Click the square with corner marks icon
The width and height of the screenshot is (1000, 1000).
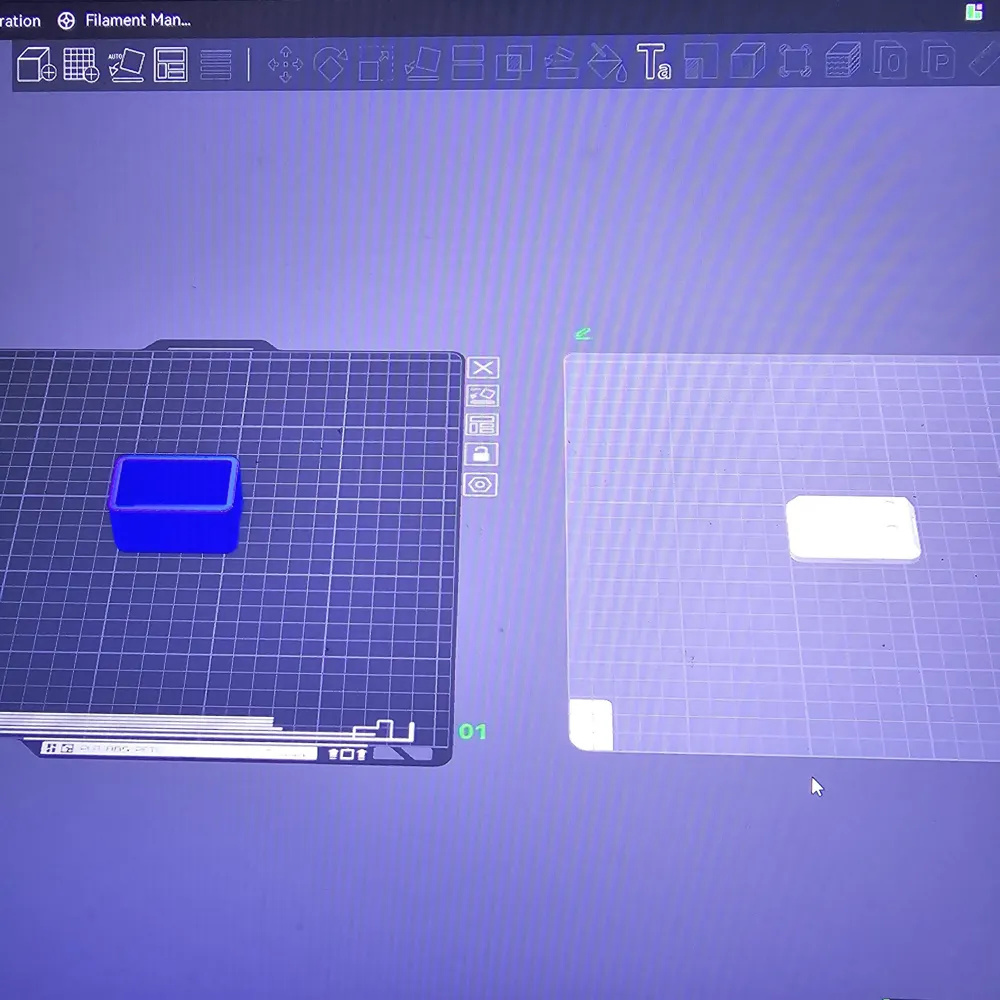(x=795, y=61)
